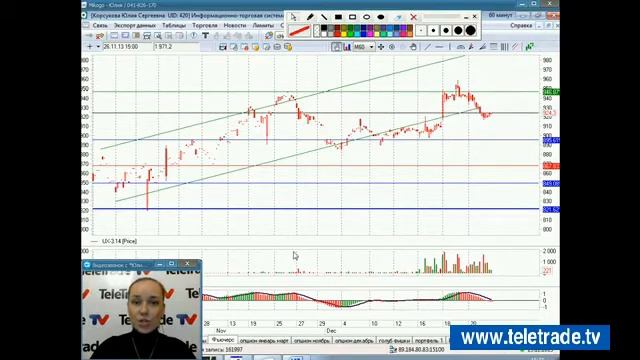The image size is (640, 360).
Task: Click the bar chart style icon
Action: 347,47
